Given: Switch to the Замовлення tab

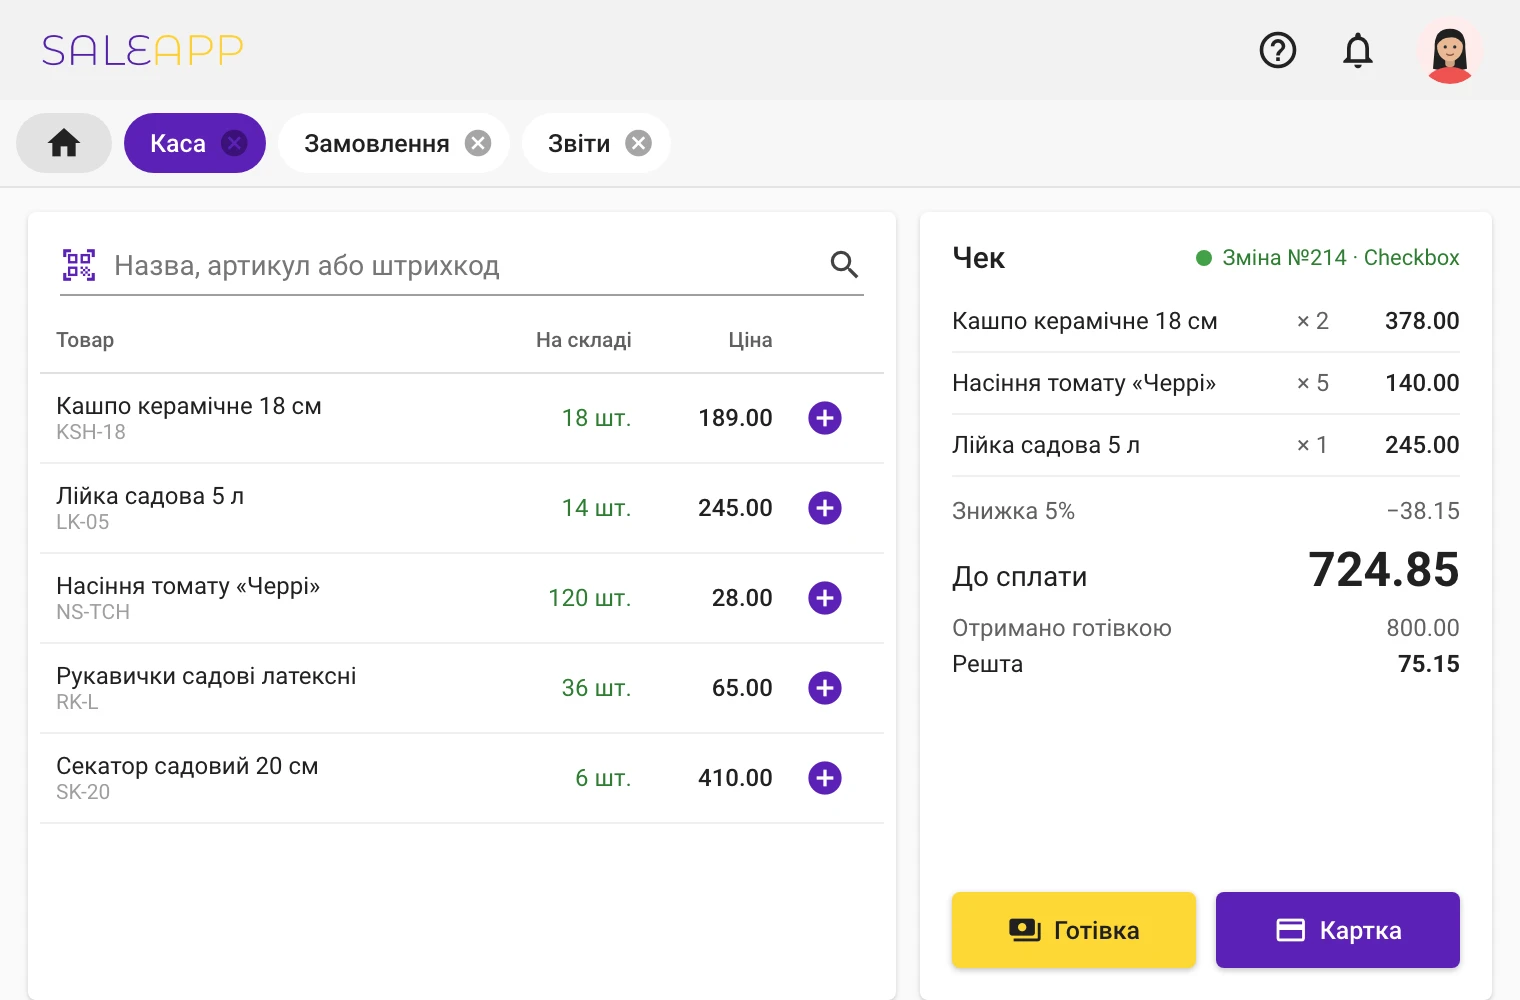Looking at the screenshot, I should click(x=377, y=143).
